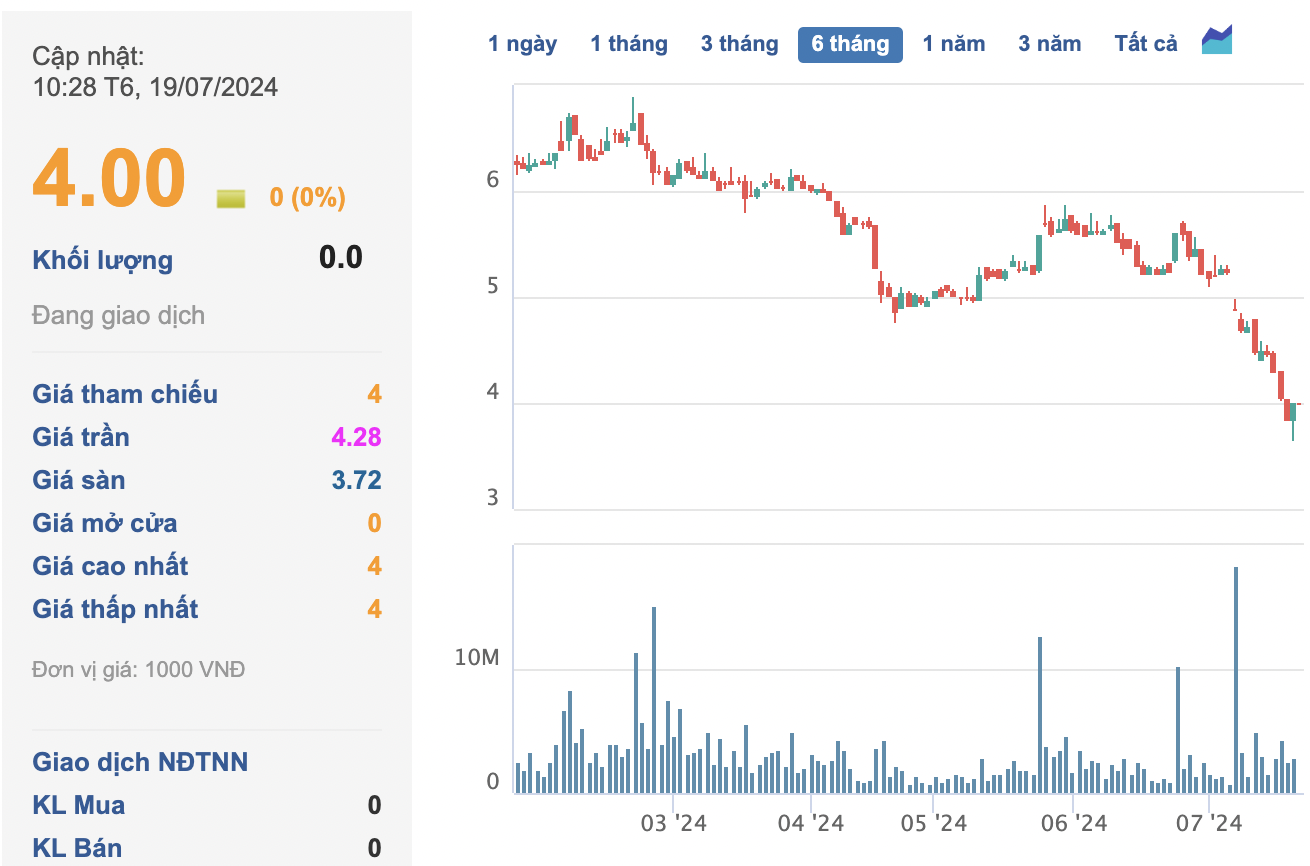Click the 03 '24 x-axis label
This screenshot has height=866, width=1310.
[x=673, y=823]
